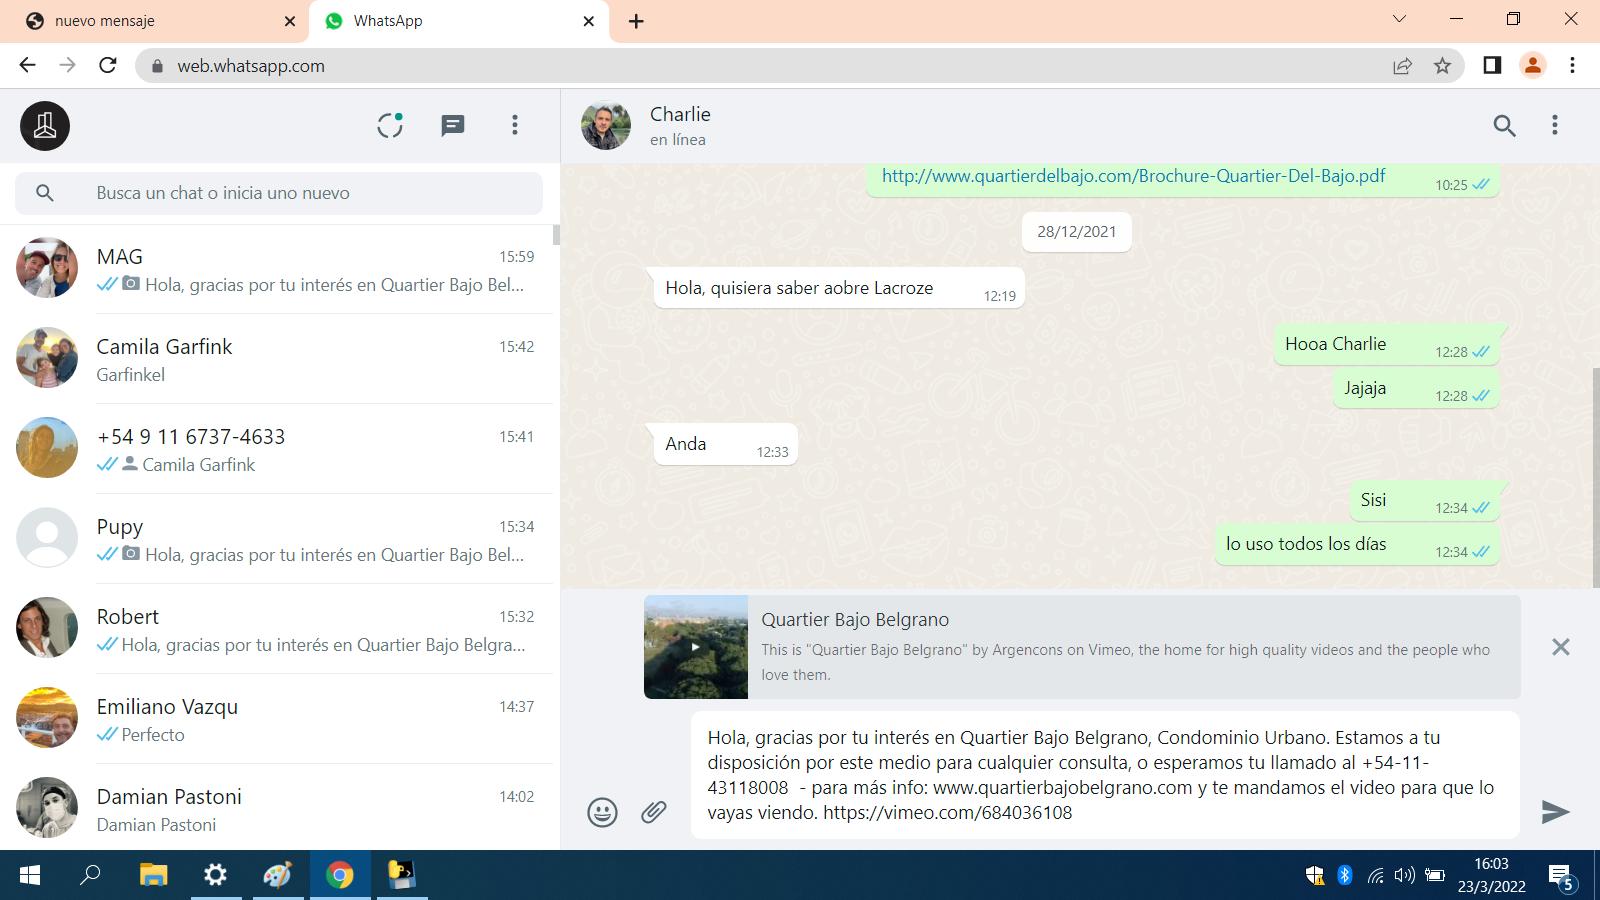Viewport: 1600px width, 900px height.
Task: Open the Windows Start menu
Action: (30, 875)
